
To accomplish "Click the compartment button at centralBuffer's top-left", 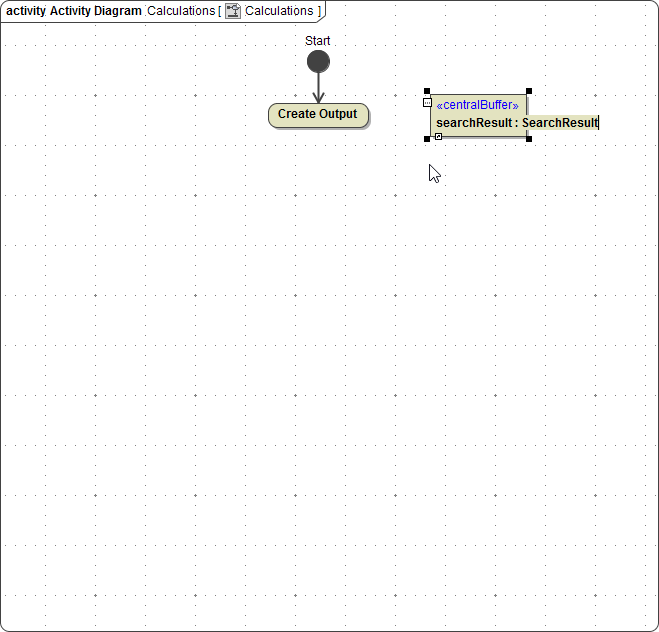I will (428, 102).
